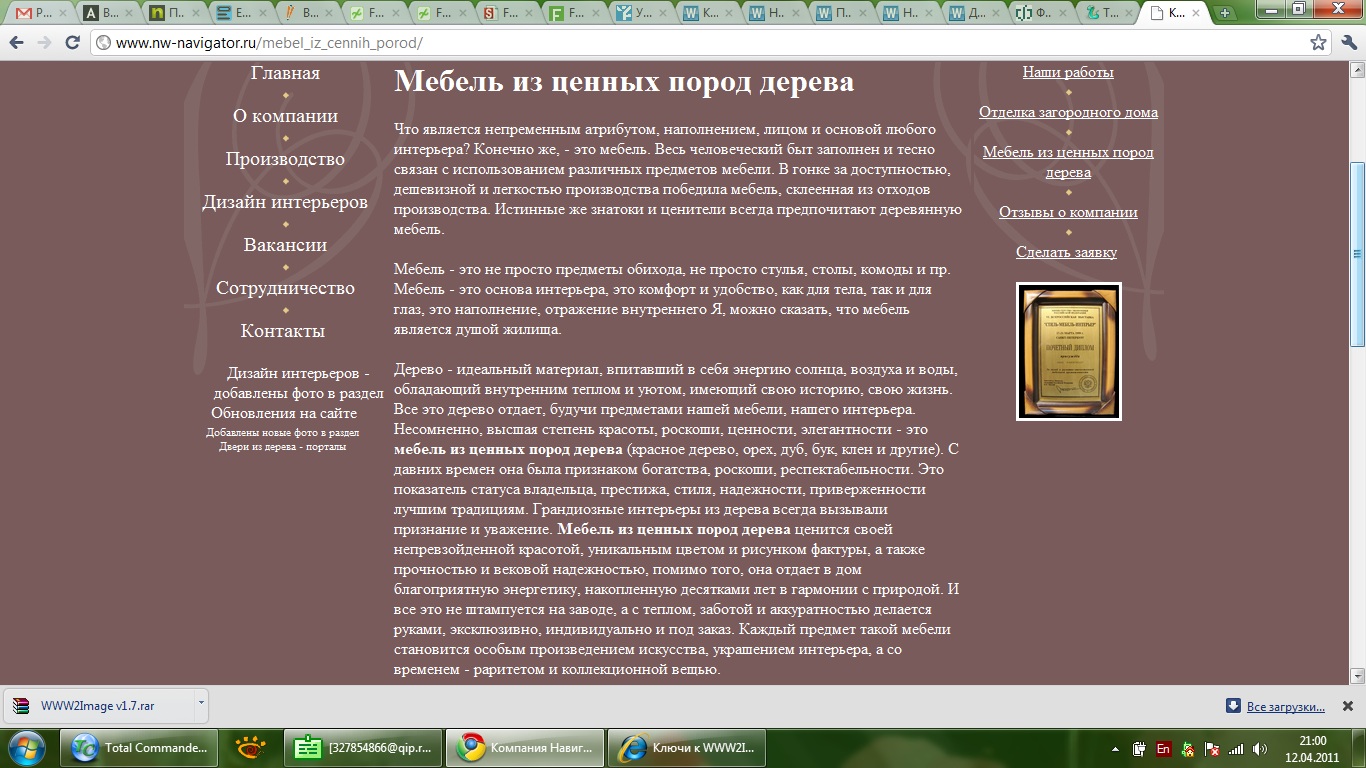Image resolution: width=1366 pixels, height=768 pixels.
Task: Minimize the Chrome window
Action: tap(1272, 9)
